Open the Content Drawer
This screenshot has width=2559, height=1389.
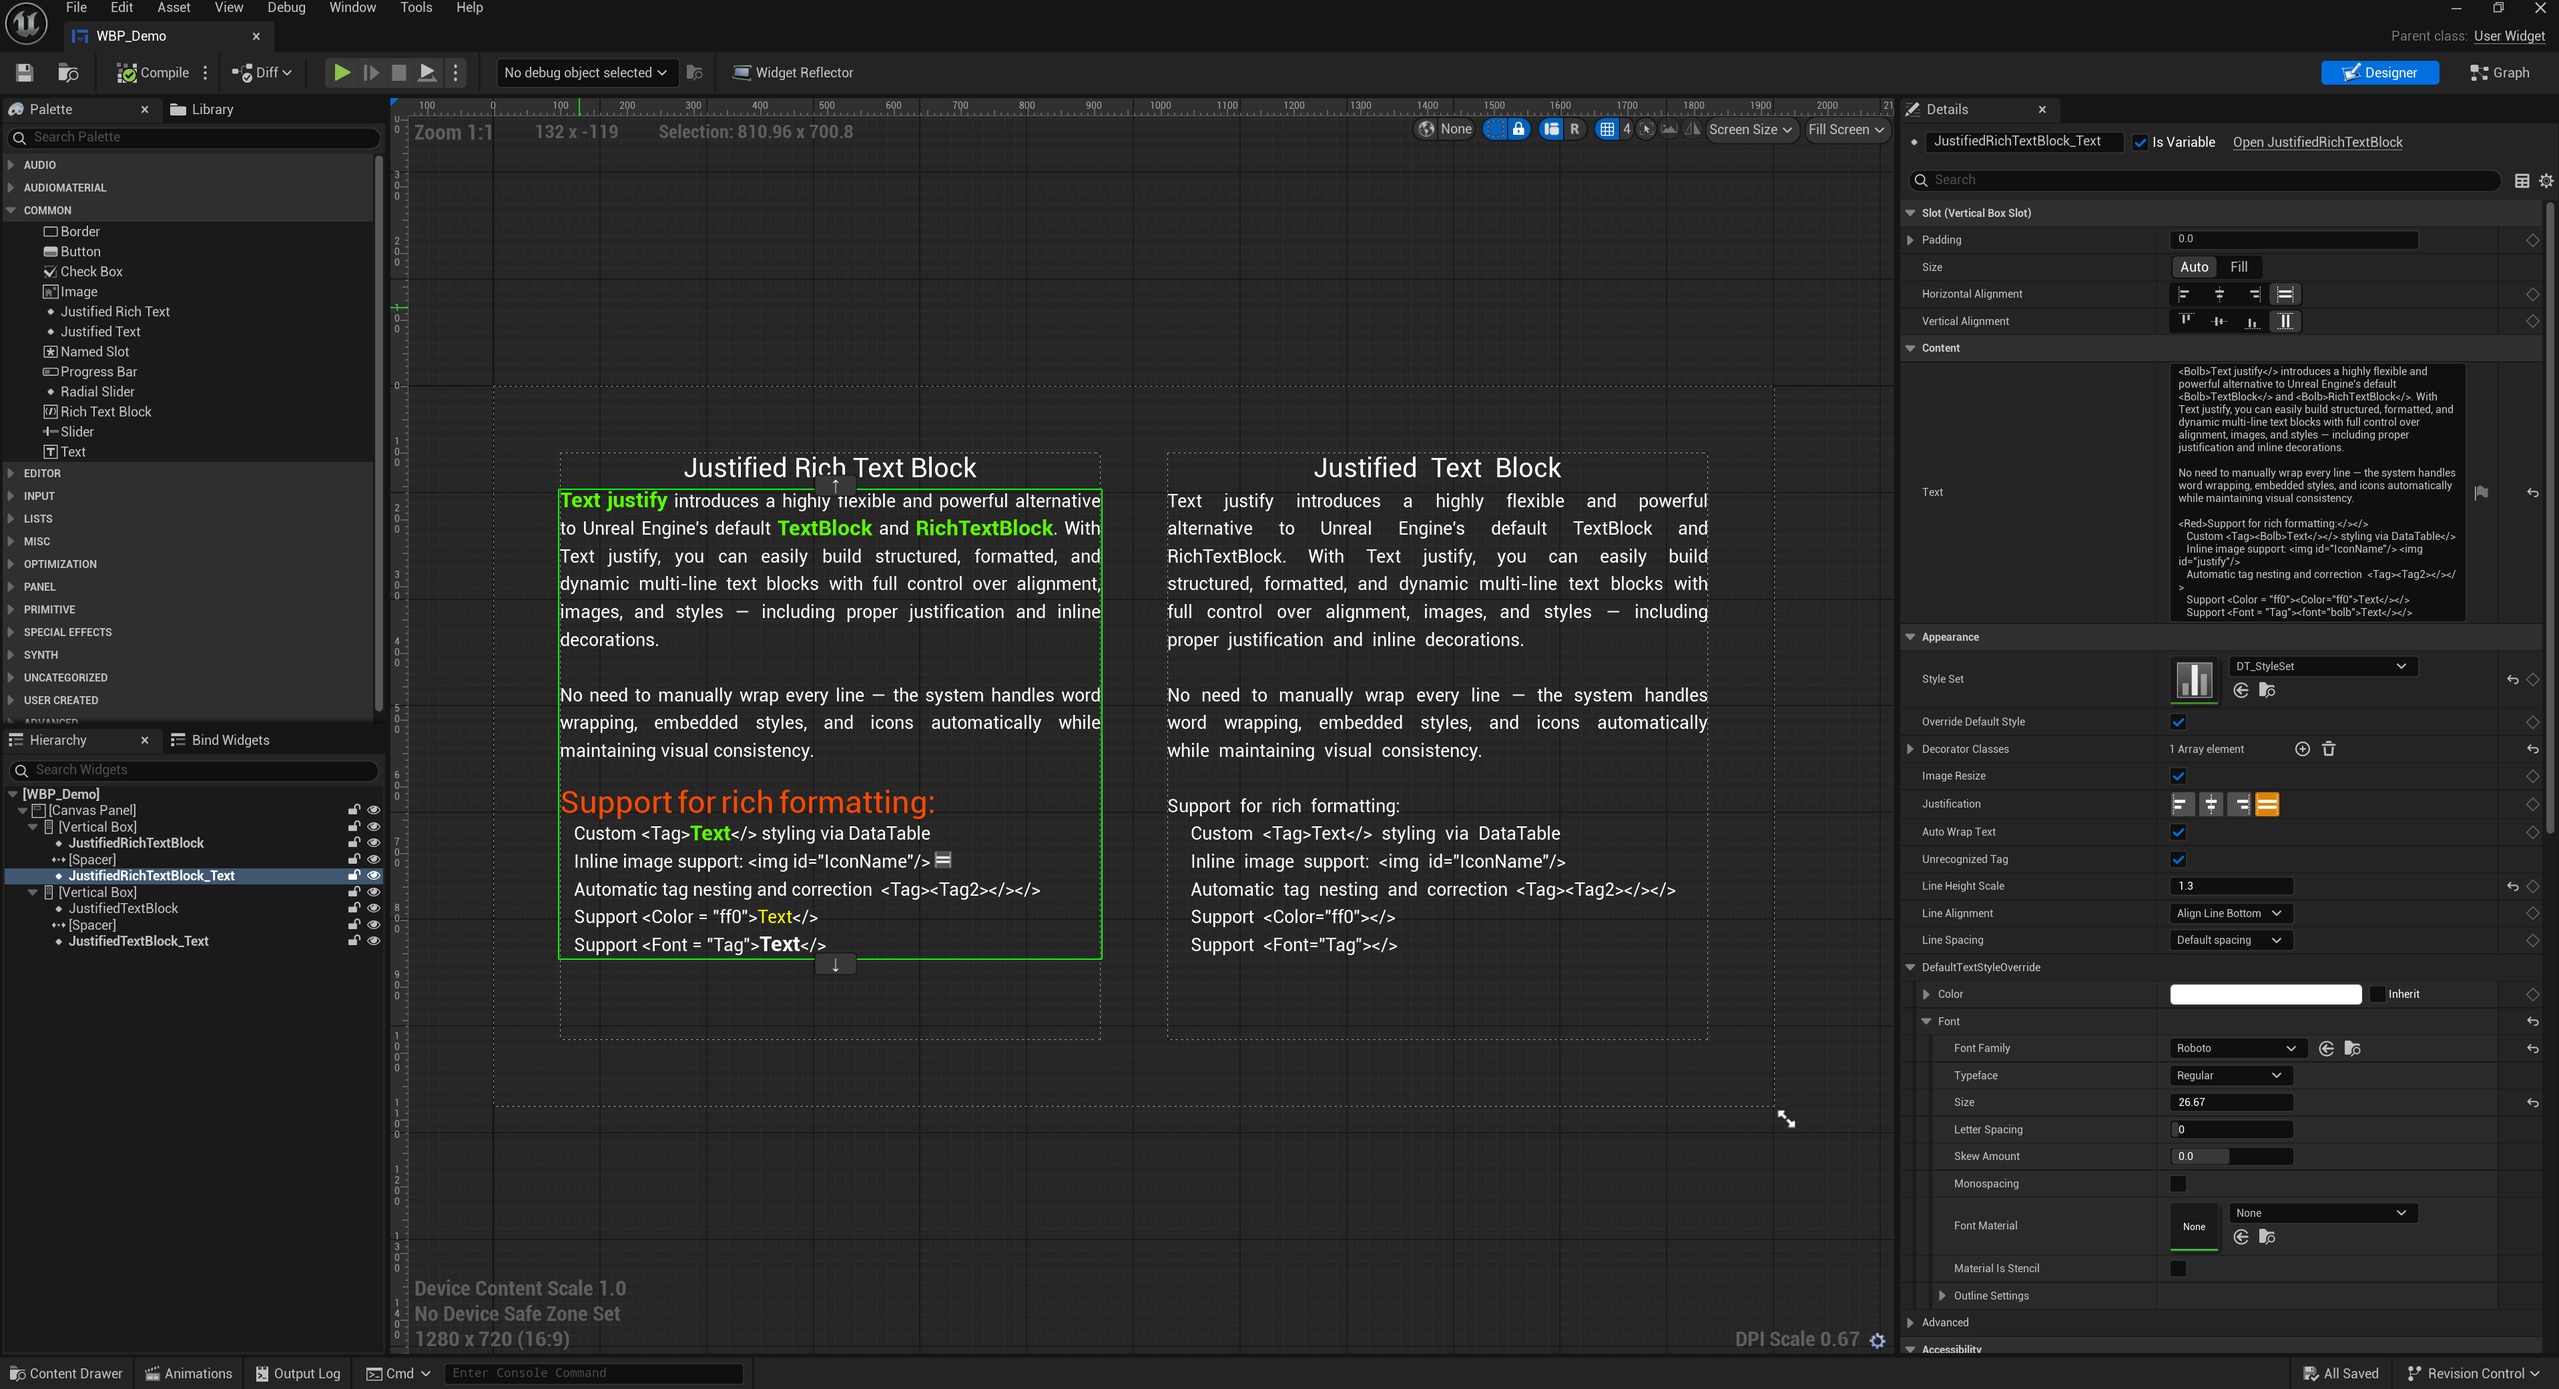tap(66, 1374)
